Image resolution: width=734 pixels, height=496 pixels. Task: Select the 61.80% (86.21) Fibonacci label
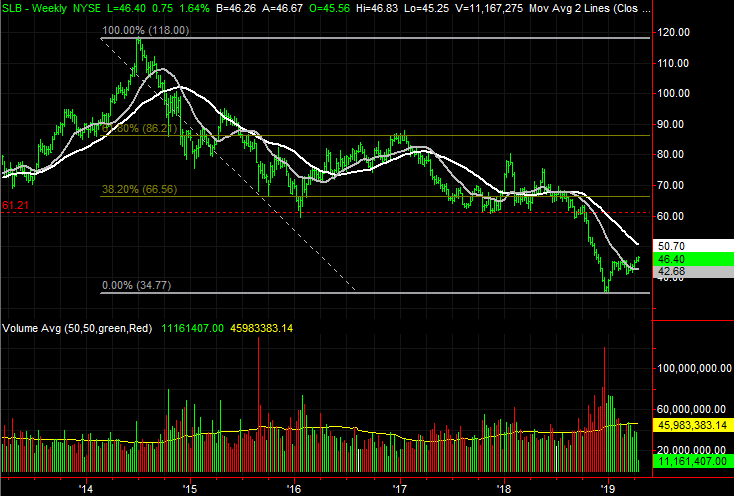coord(139,128)
